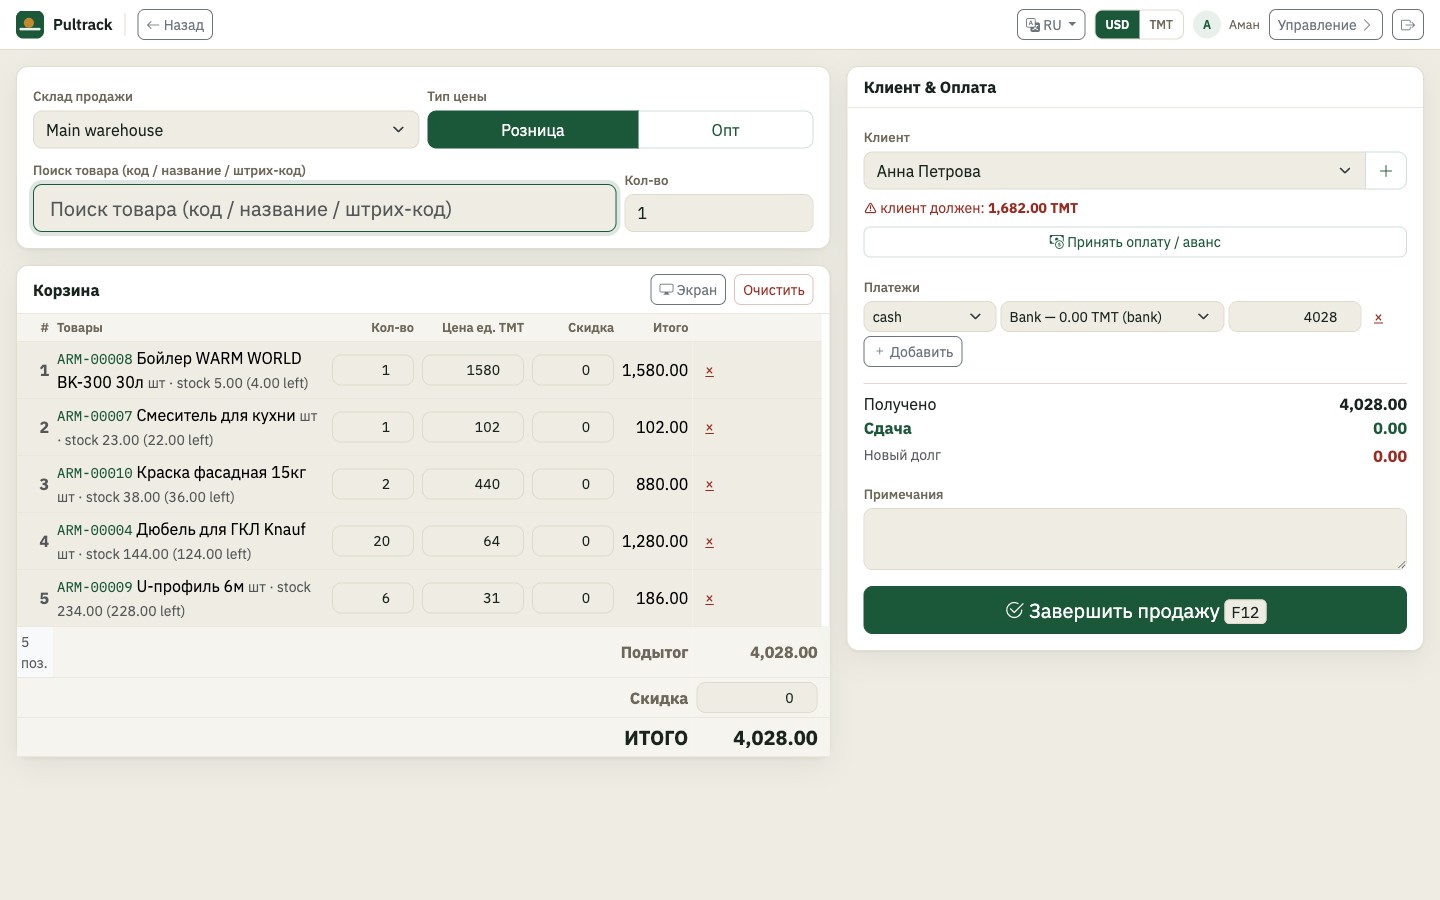Remove Дюбель для ГКЛ Knauf from cart
Viewport: 1440px width, 900px height.
pyautogui.click(x=709, y=542)
